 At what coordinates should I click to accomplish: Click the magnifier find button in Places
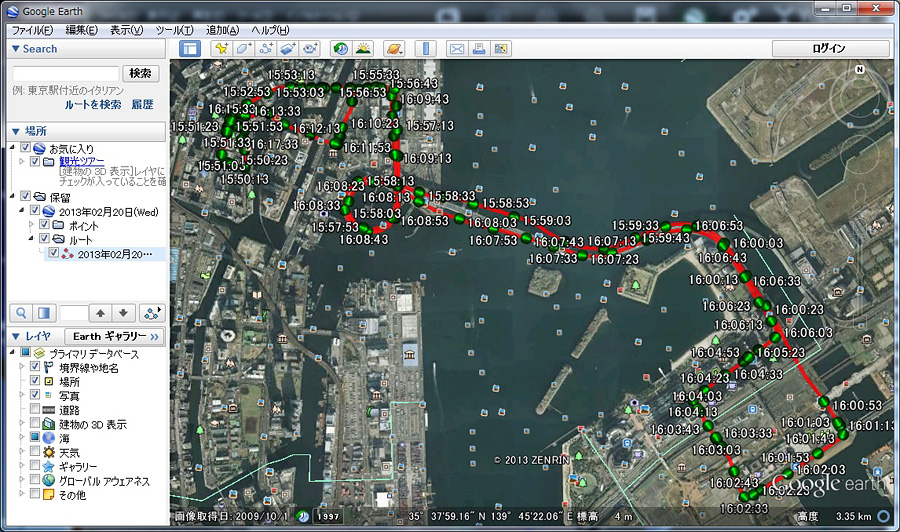21,313
